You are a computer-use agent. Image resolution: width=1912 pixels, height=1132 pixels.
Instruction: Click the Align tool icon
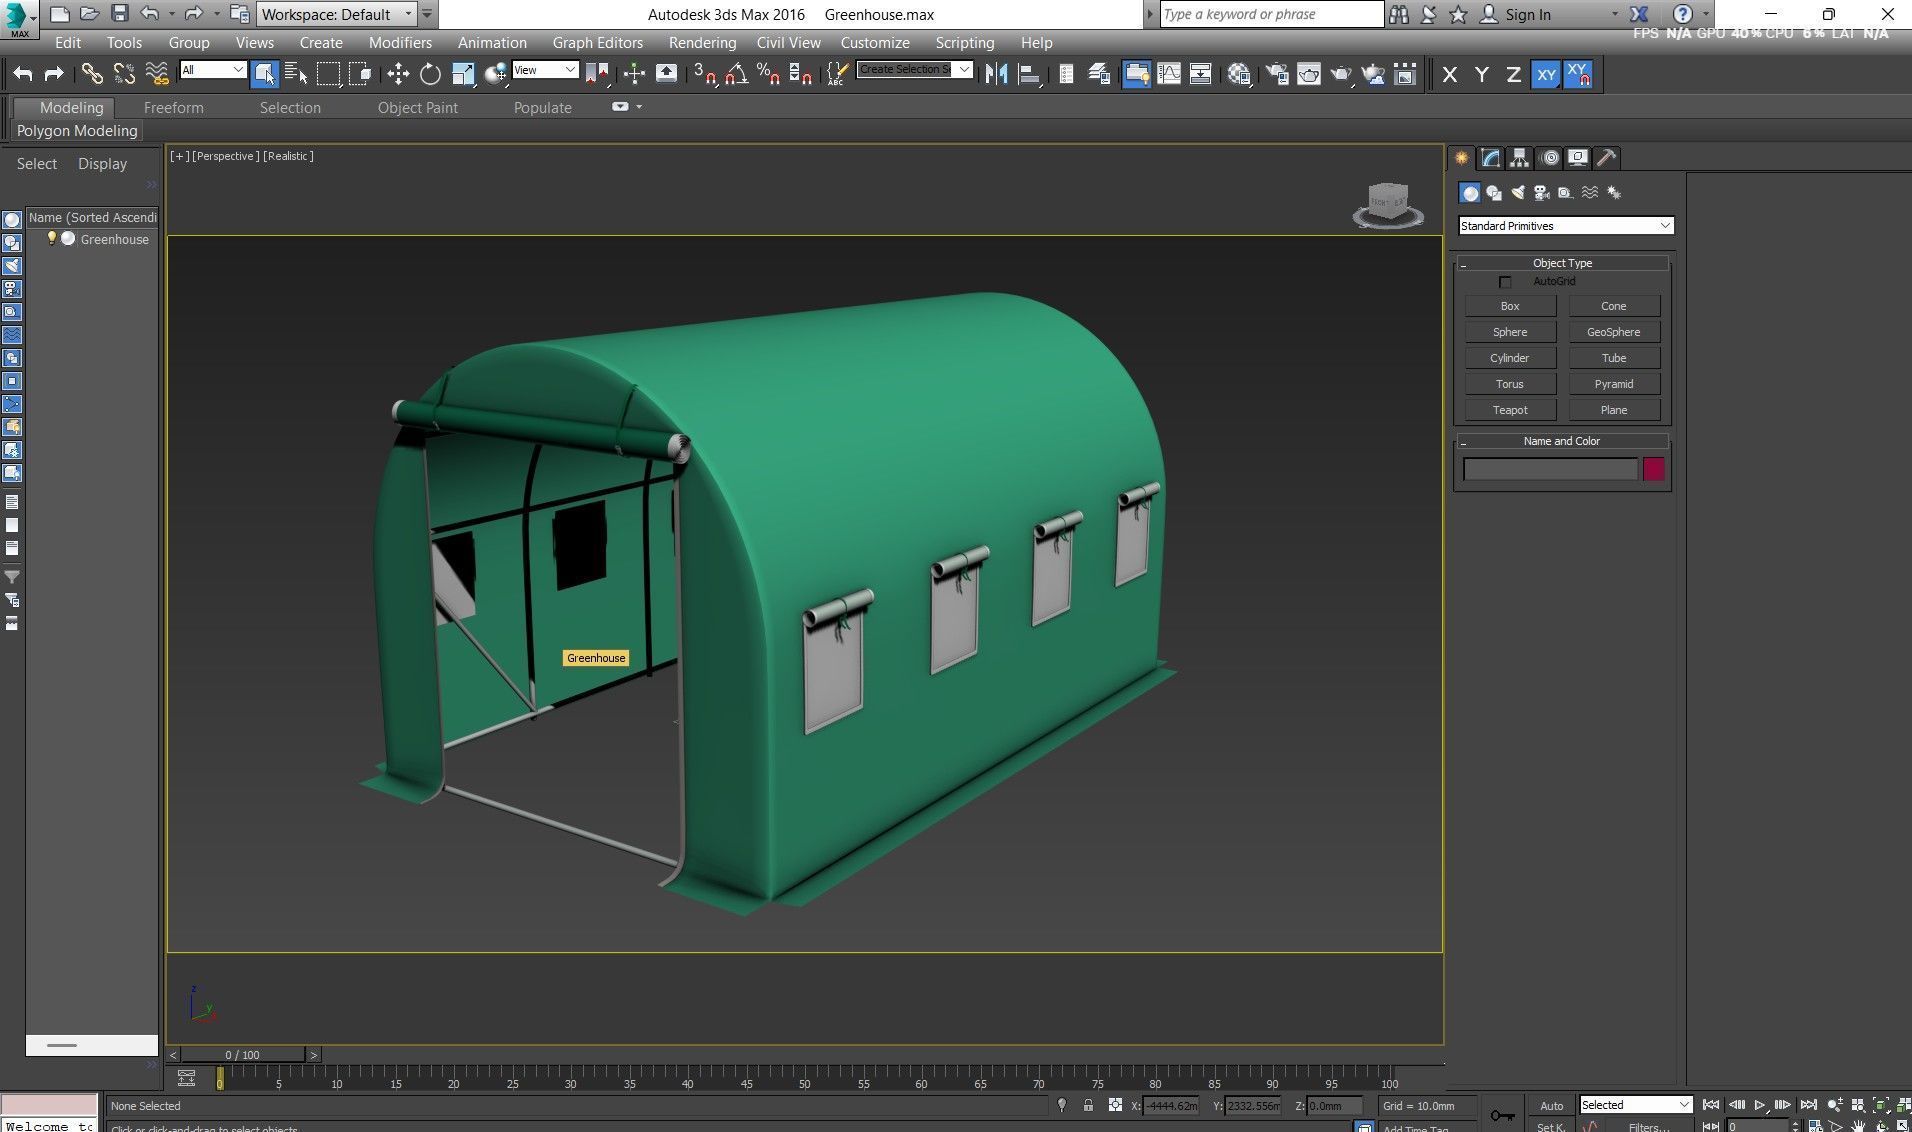tap(1028, 74)
